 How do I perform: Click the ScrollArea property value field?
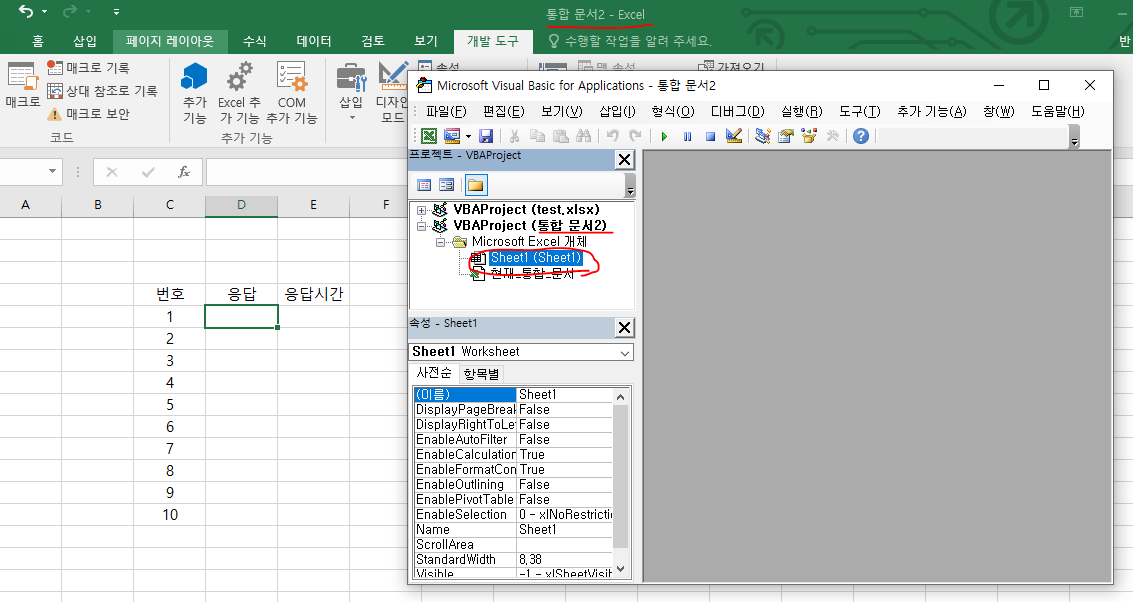[564, 544]
